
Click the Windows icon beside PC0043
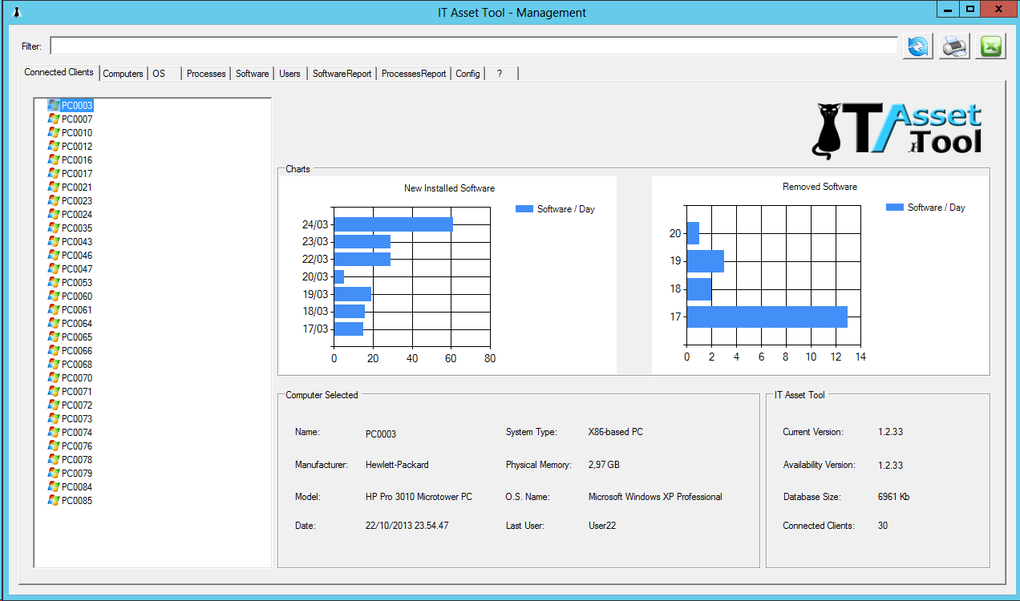53,242
